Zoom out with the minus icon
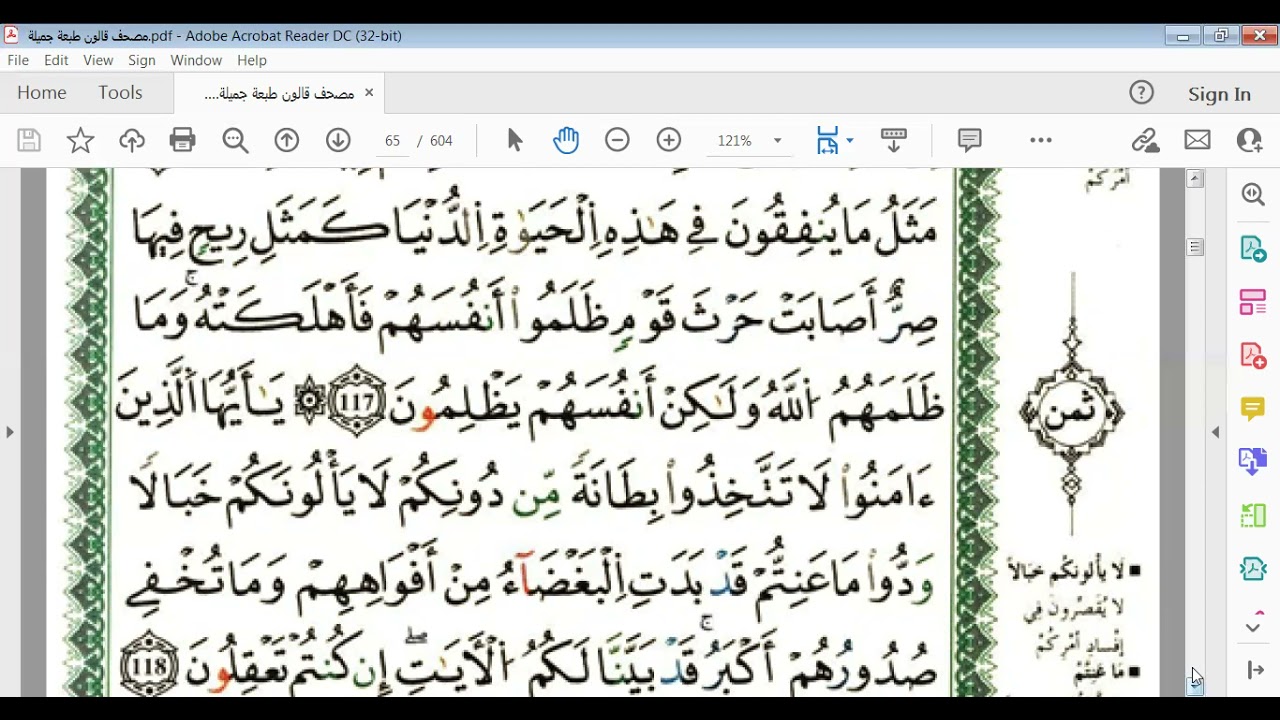The width and height of the screenshot is (1280, 720). (x=617, y=141)
